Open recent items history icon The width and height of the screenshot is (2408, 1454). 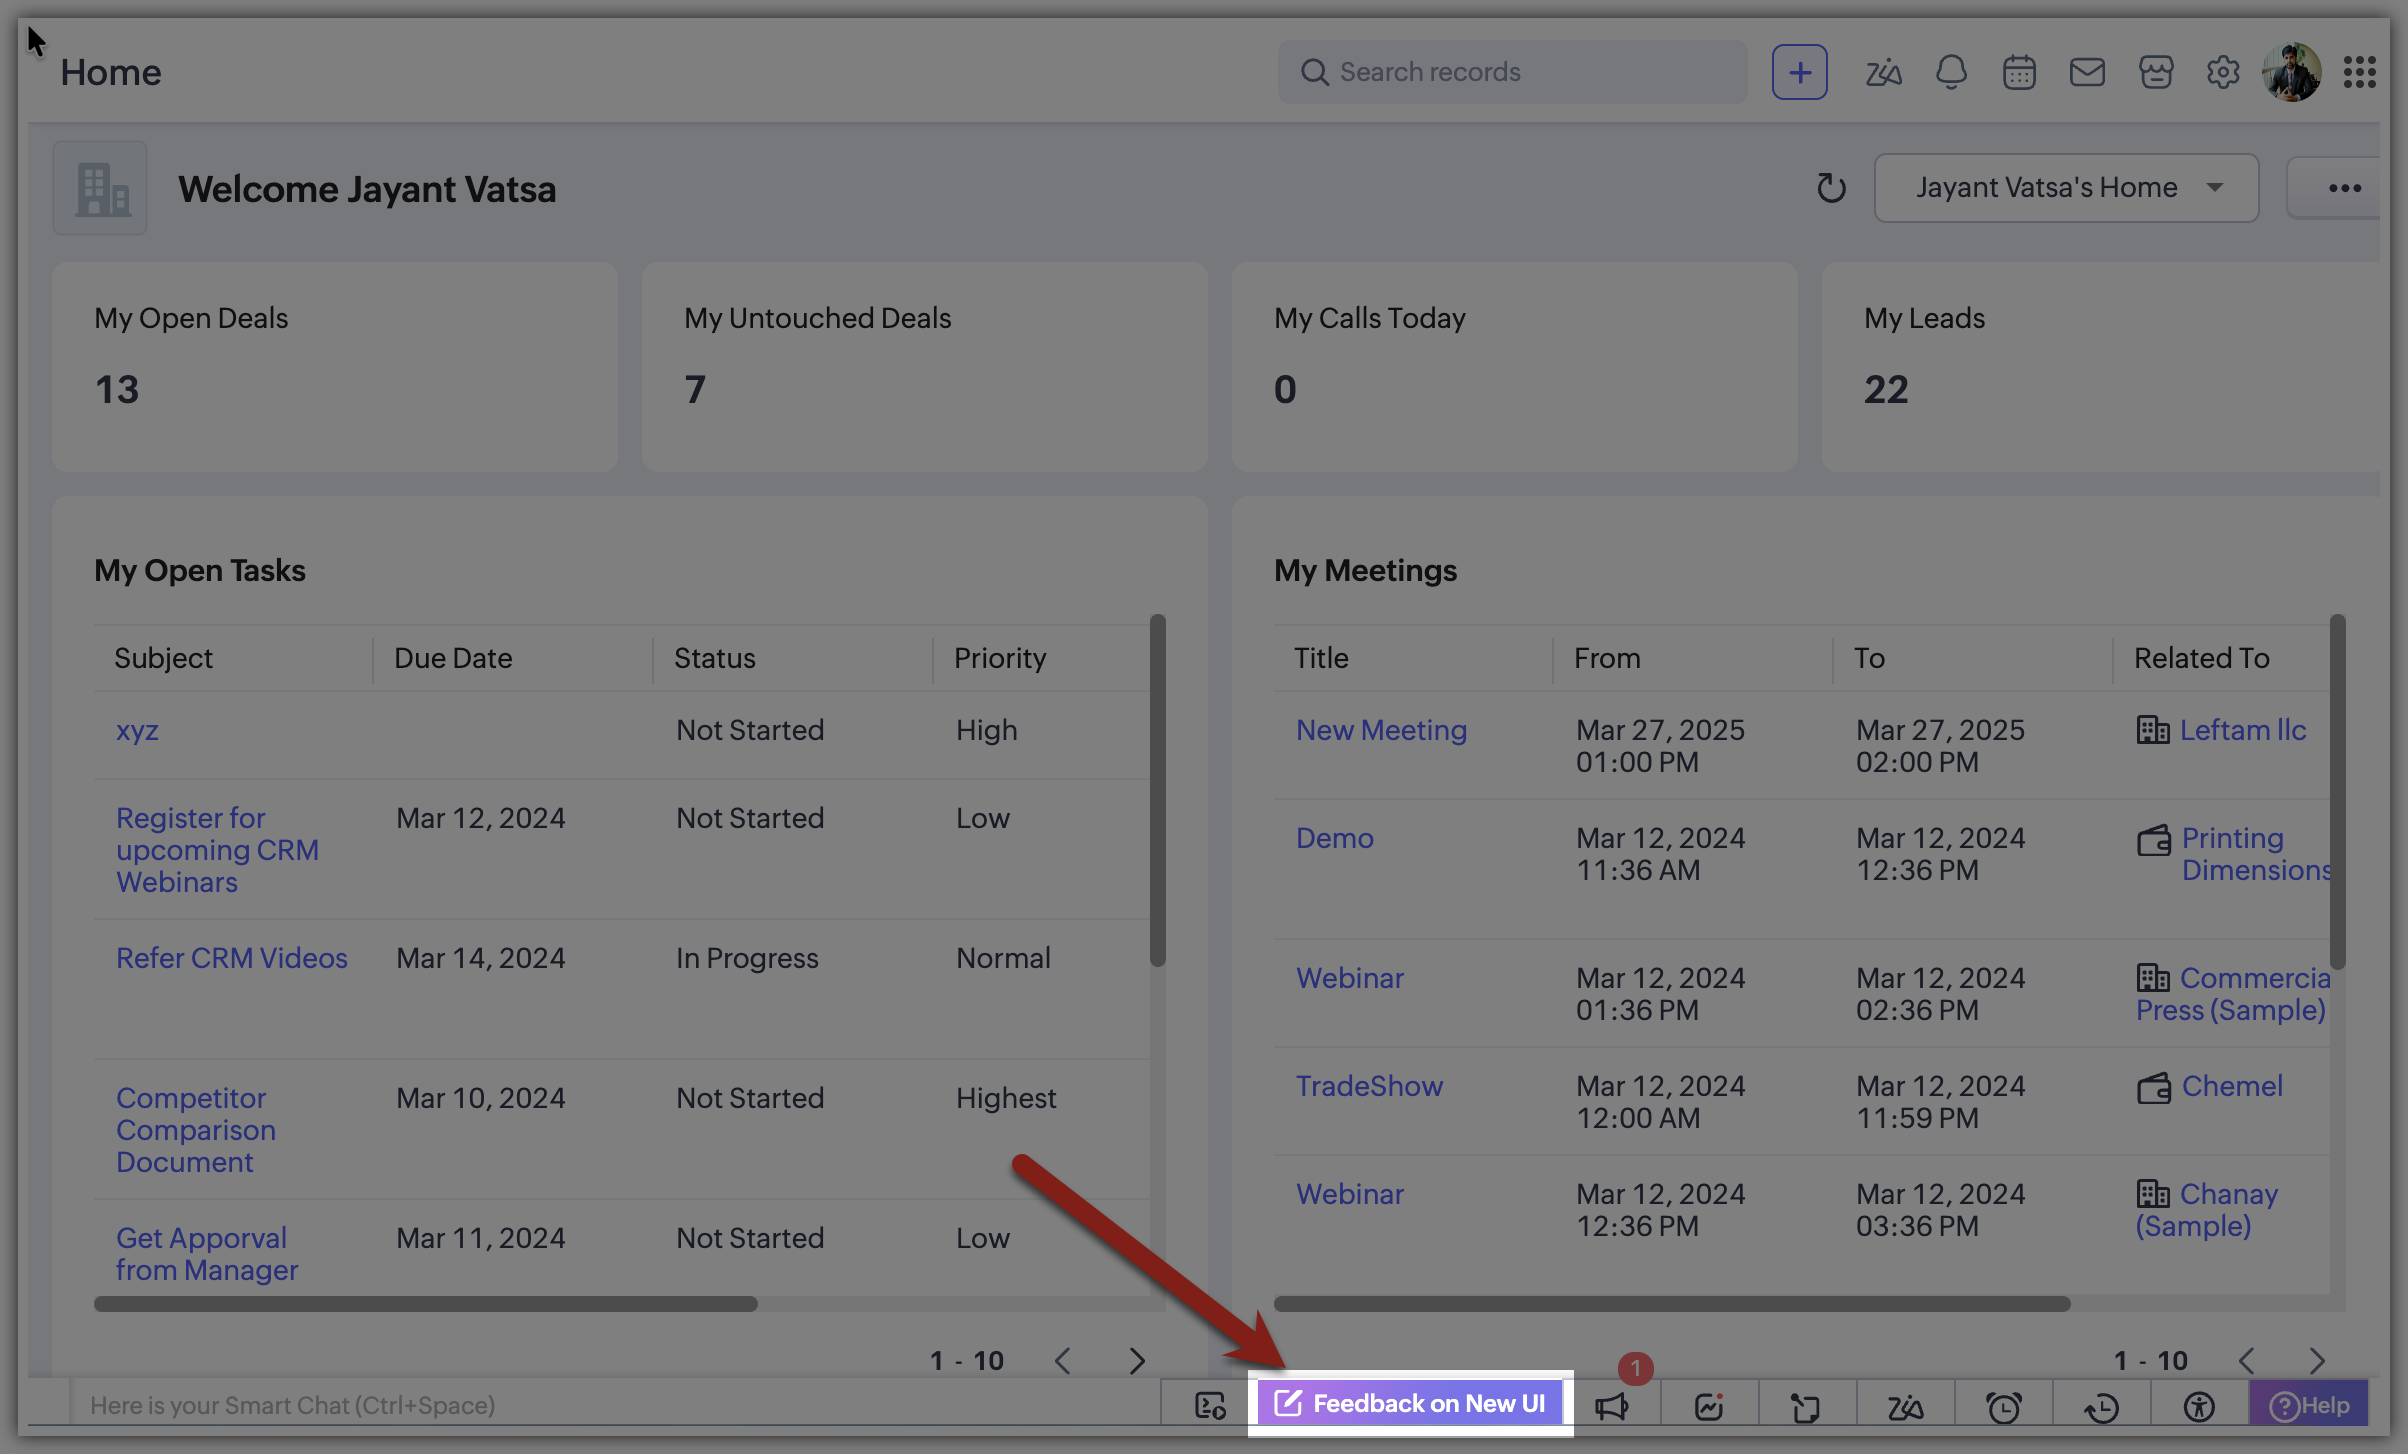pyautogui.click(x=2101, y=1407)
